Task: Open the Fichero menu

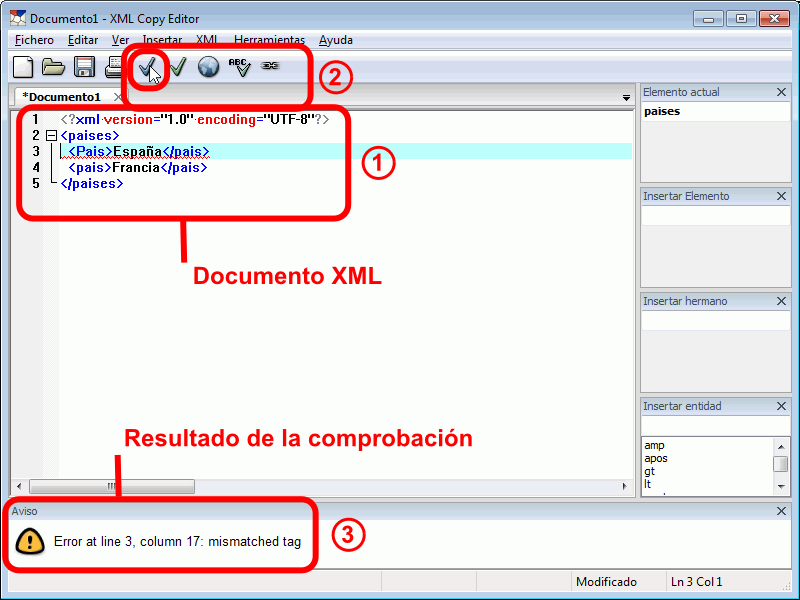Action: click(35, 40)
